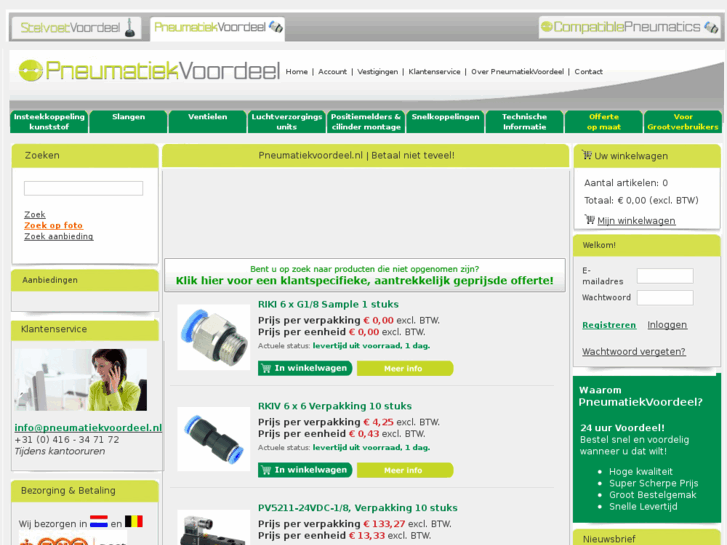Click the adjustable foot icon on StelvoetVoordeel tab
This screenshot has height=545, width=727.
click(x=130, y=28)
